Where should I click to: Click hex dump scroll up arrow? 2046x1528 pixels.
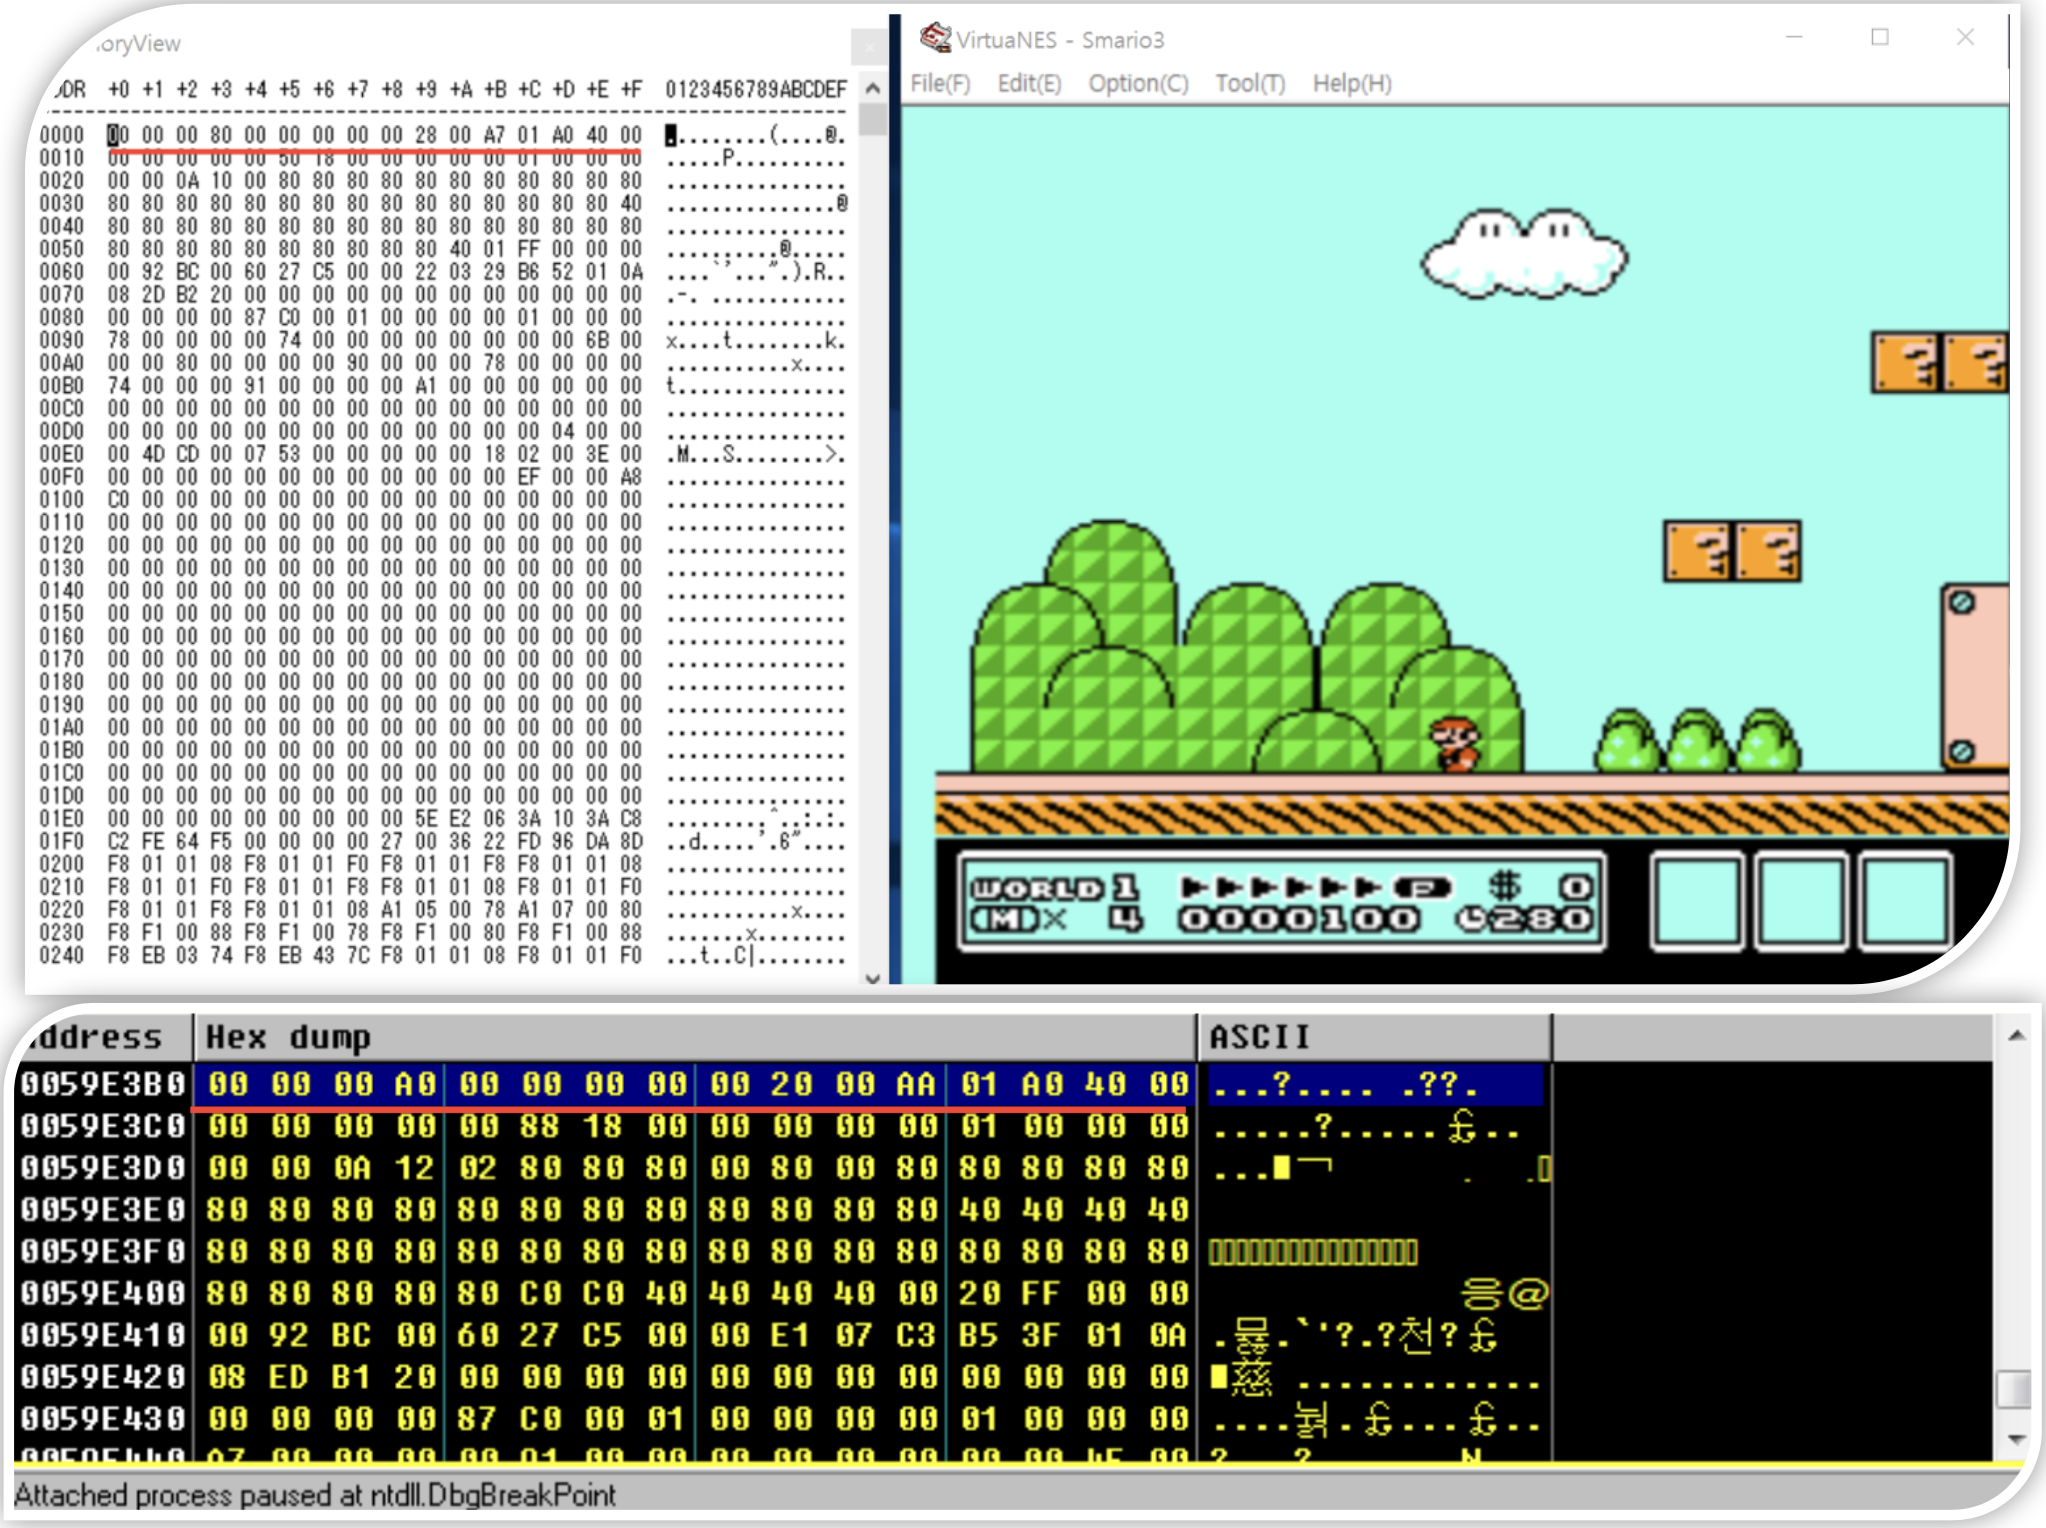(2017, 1037)
